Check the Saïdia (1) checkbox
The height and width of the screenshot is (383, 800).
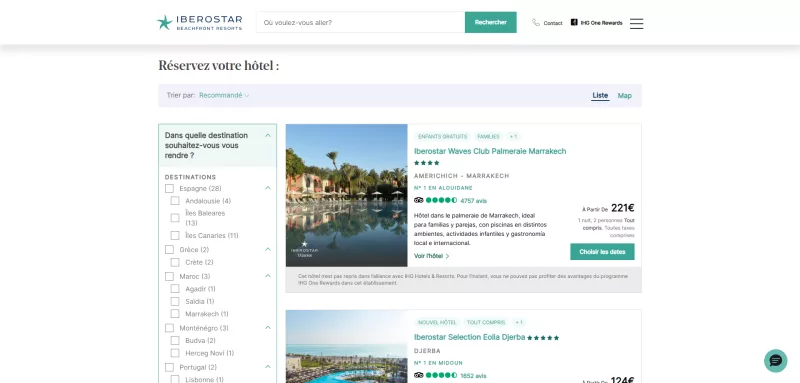[x=175, y=301]
